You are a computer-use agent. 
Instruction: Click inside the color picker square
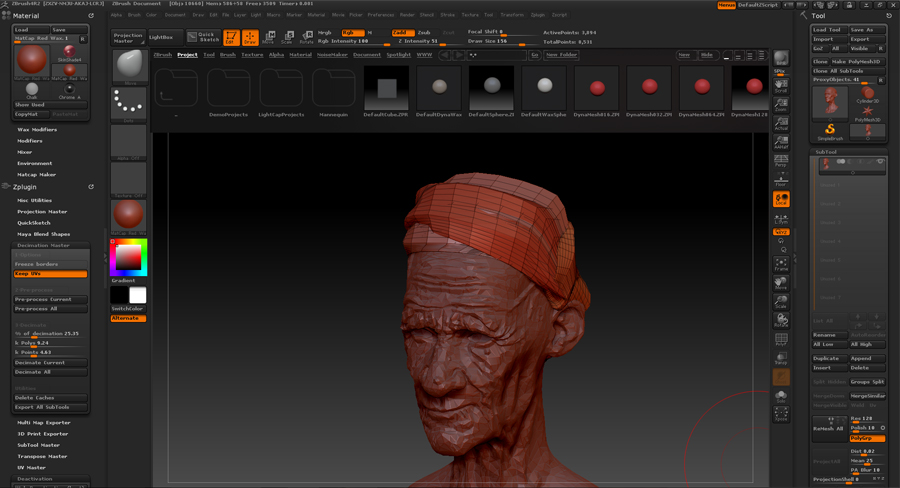tap(129, 257)
